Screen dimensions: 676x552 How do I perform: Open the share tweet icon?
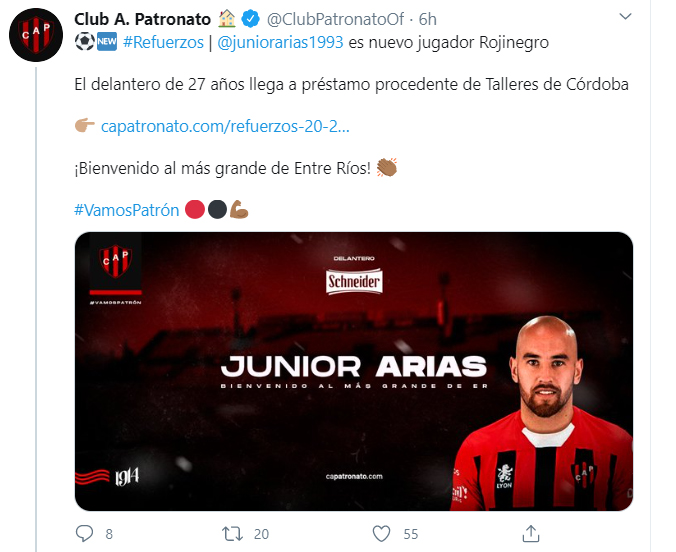point(531,533)
